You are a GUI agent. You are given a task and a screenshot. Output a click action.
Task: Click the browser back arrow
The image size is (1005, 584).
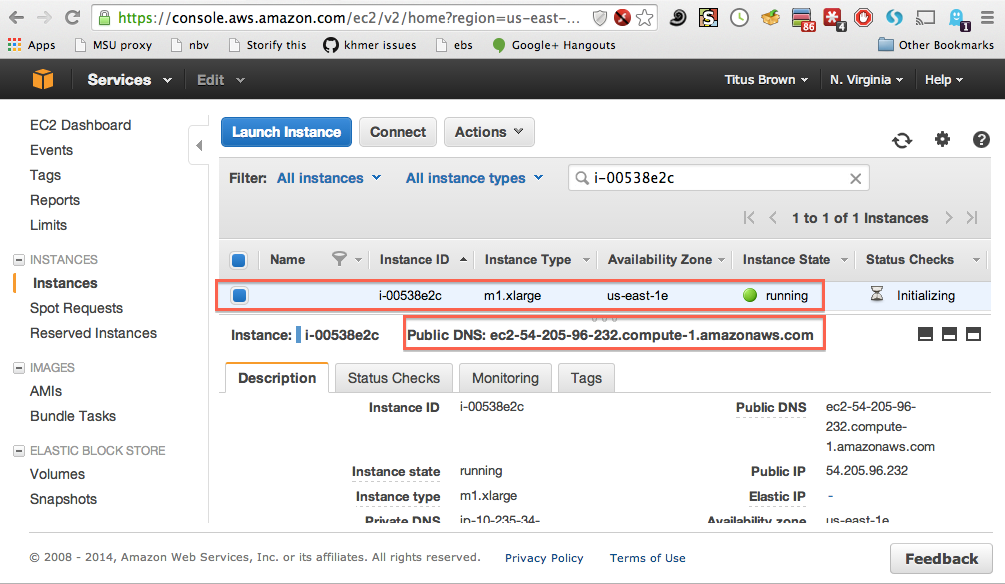coord(17,18)
